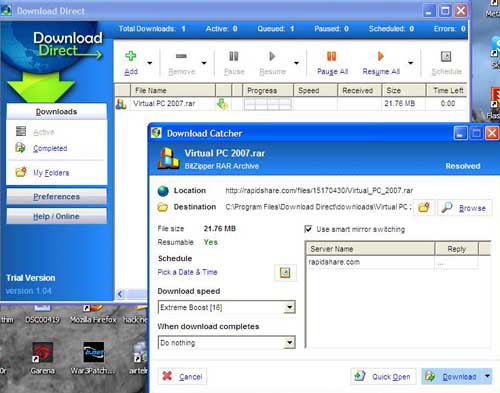Viewport: 500px width, 393px height.
Task: Open the War3Patch desktop shortcut
Action: pyautogui.click(x=93, y=358)
